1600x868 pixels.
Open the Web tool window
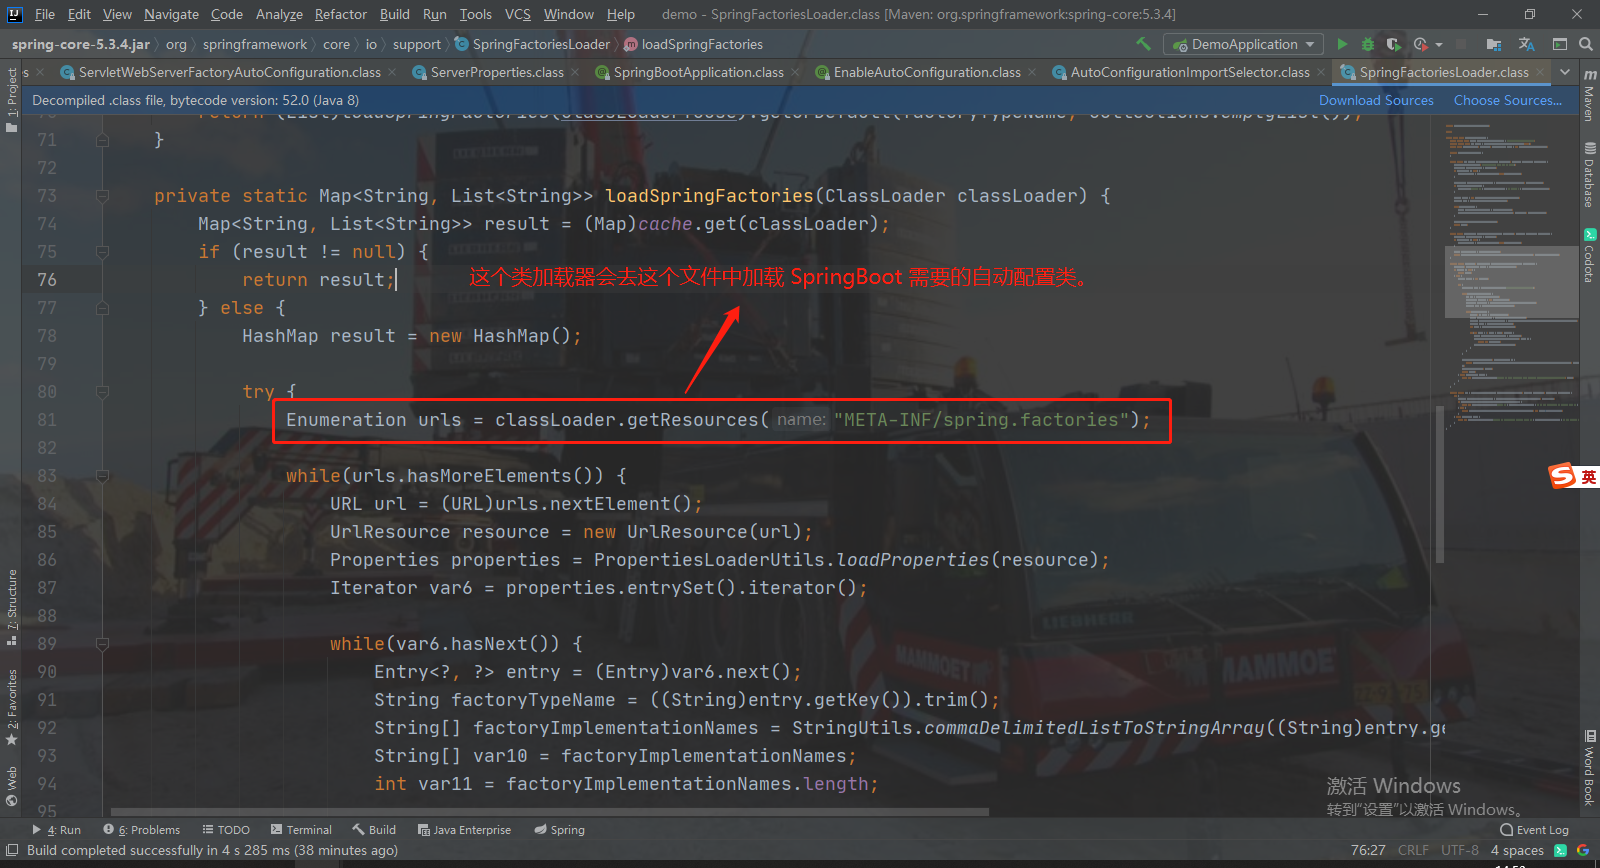pyautogui.click(x=12, y=786)
